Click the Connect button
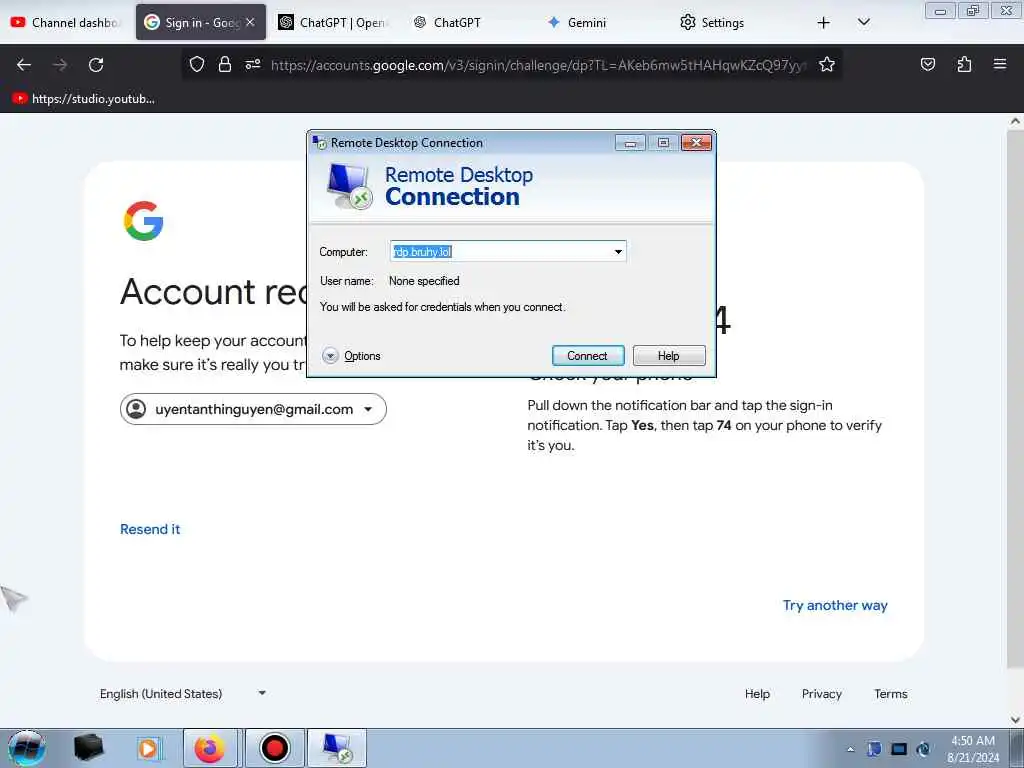The image size is (1024, 768). pos(588,356)
